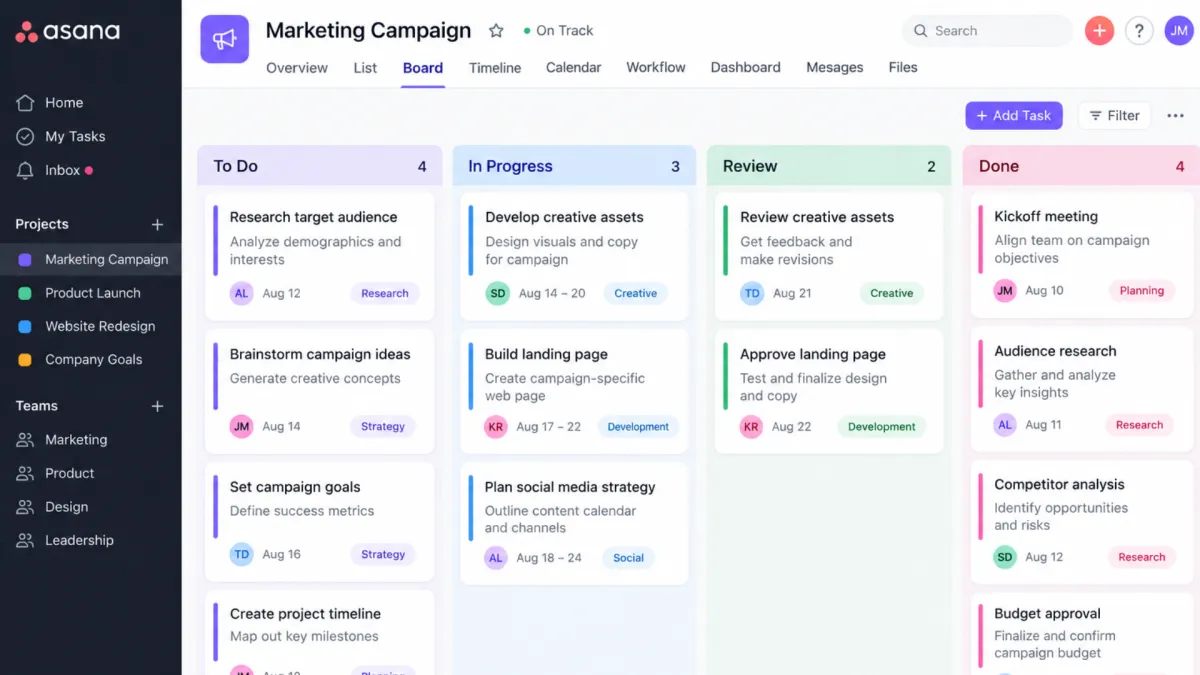Screen dimensions: 1200x675
Task: Click JM avatar on Kickoff meeting card
Action: click(1005, 290)
